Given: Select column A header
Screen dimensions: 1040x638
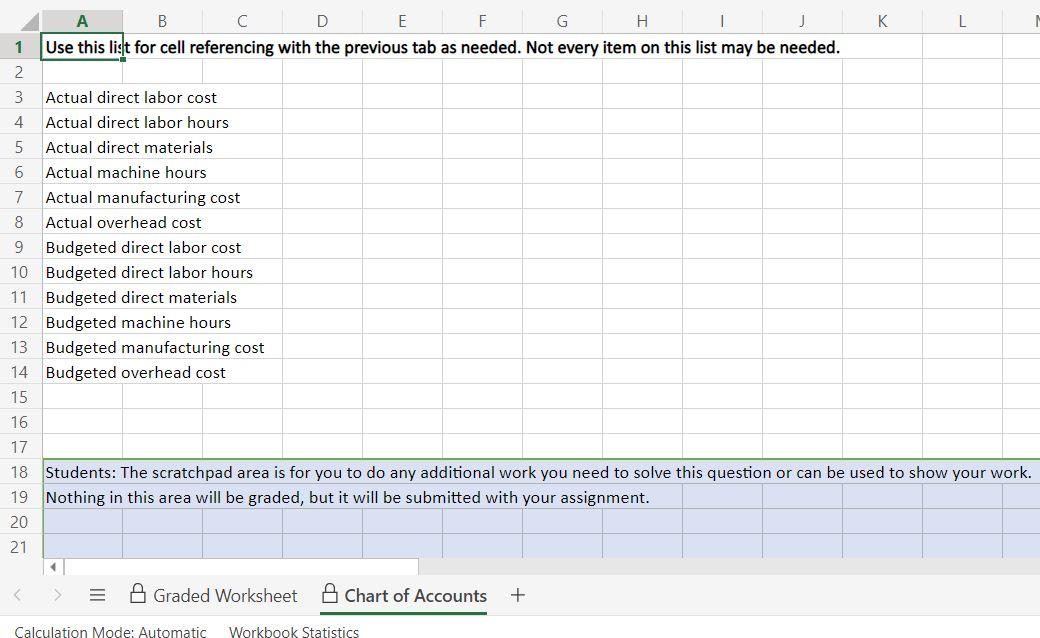Looking at the screenshot, I should 82,21.
